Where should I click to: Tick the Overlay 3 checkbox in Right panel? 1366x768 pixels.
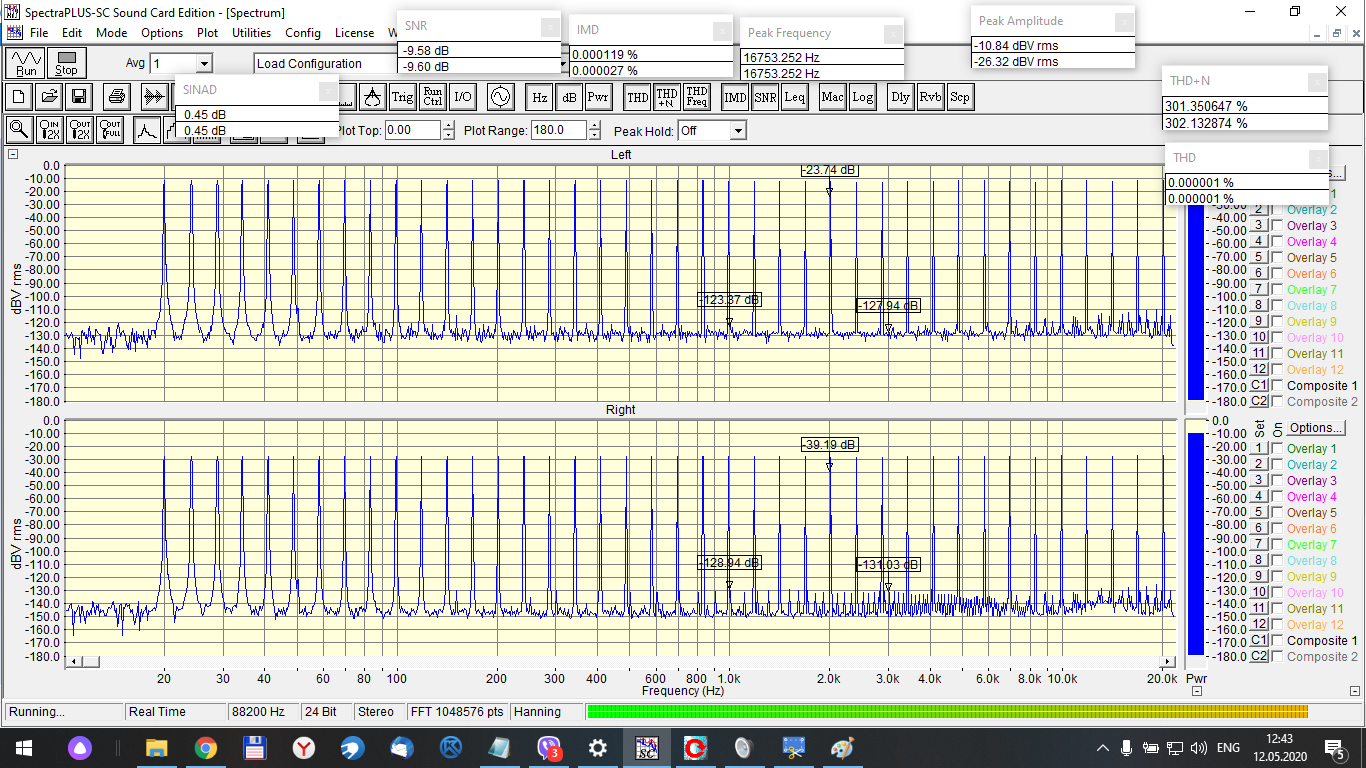[x=1277, y=481]
